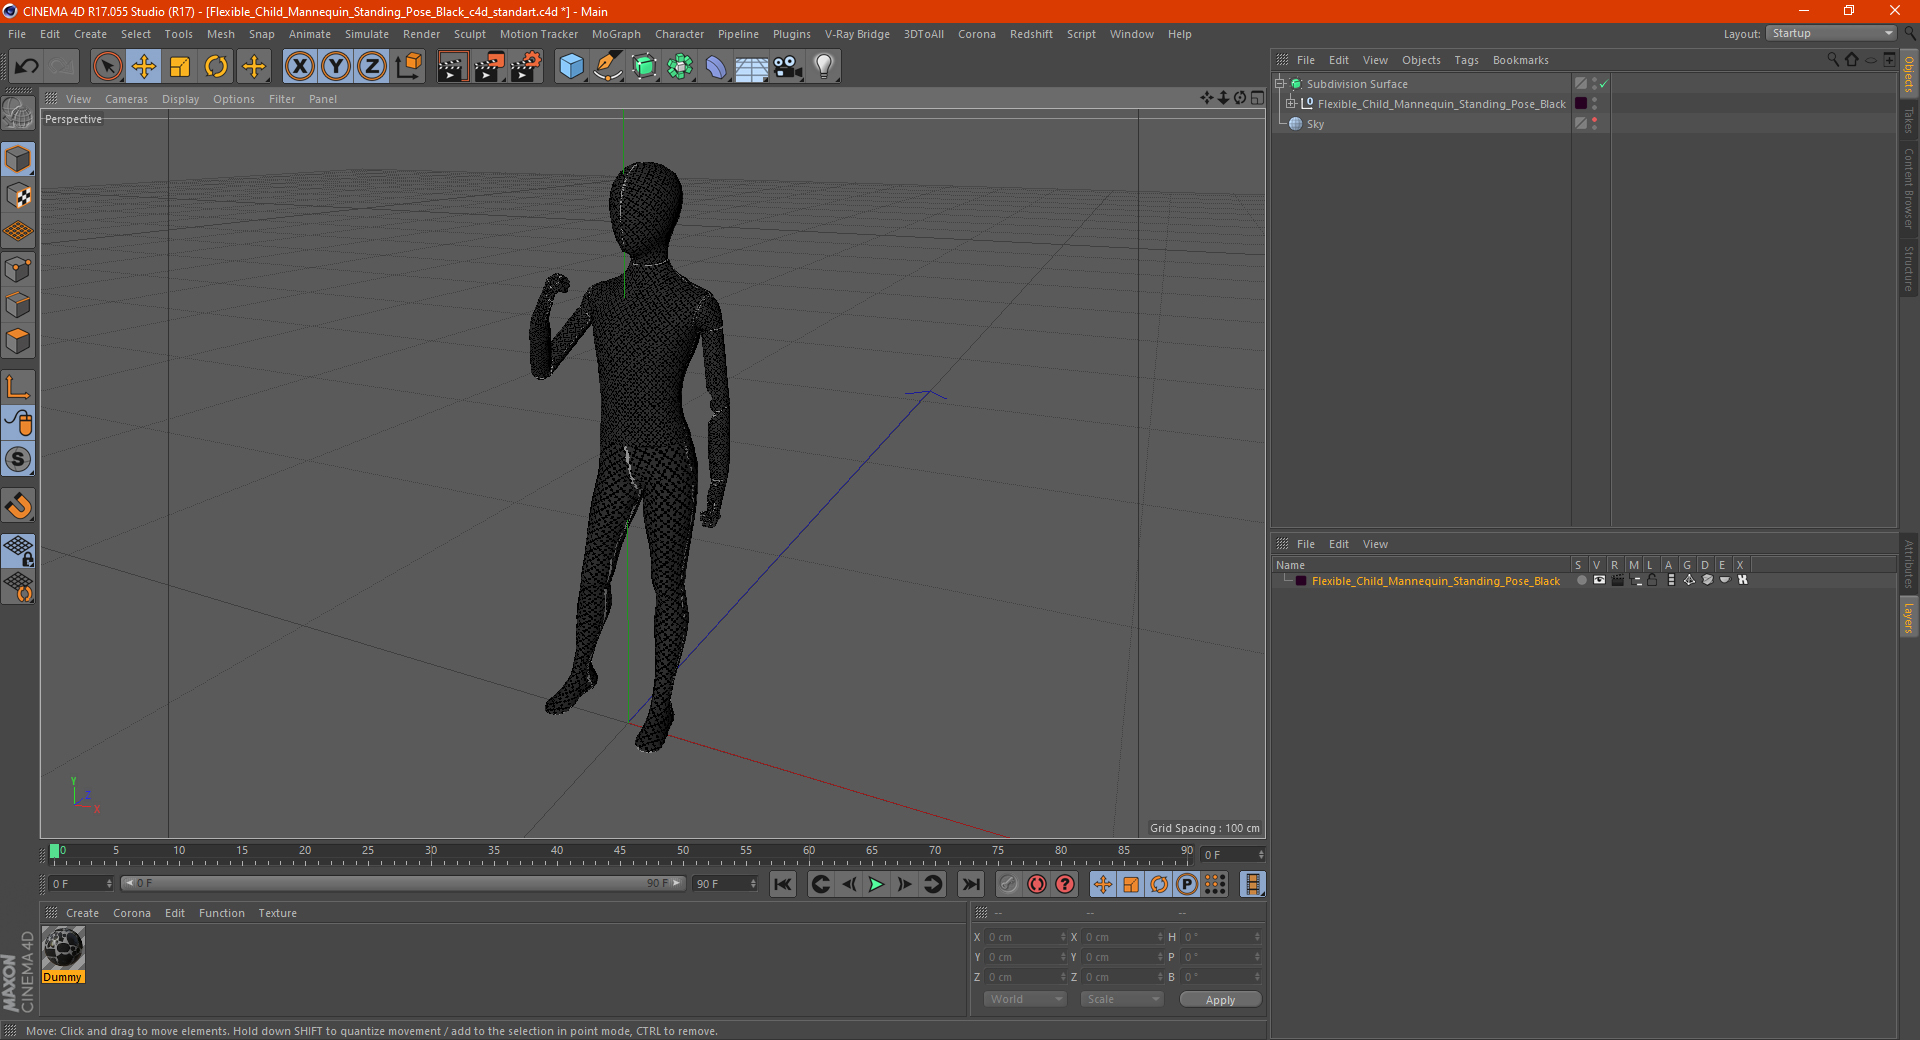Toggle layer Lock icon
Viewport: 1920px width, 1040px height.
(1652, 581)
